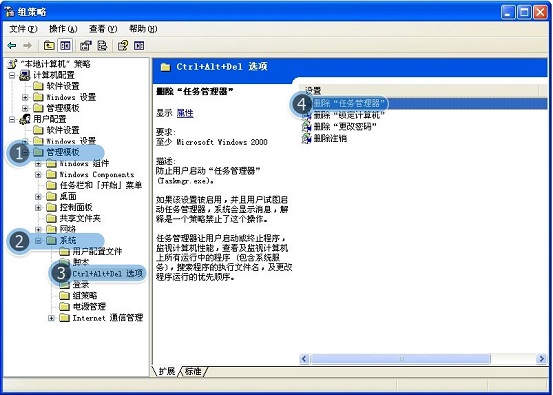
Task: Collapse the 计算机配置 node
Action: tap(12, 75)
